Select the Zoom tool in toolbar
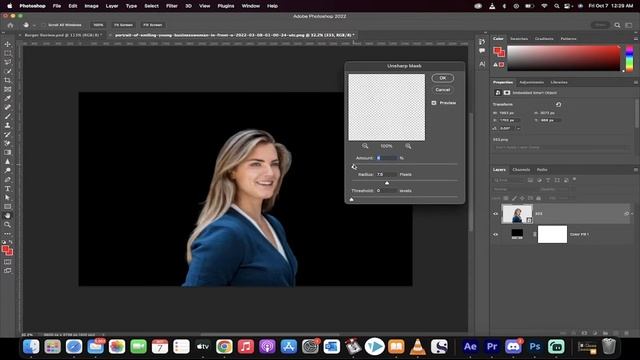The width and height of the screenshot is (640, 360). [x=7, y=224]
